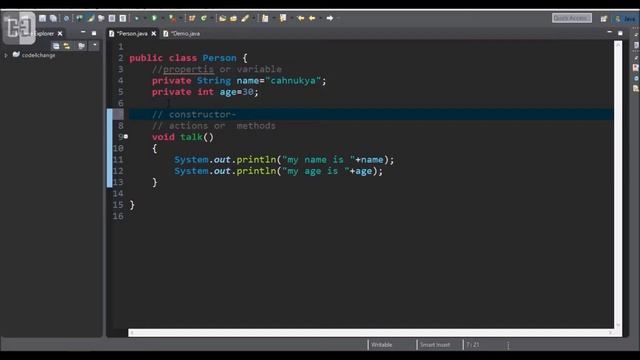Click the Debug bug icon
Viewport: 640px width, 360px height.
click(137, 18)
